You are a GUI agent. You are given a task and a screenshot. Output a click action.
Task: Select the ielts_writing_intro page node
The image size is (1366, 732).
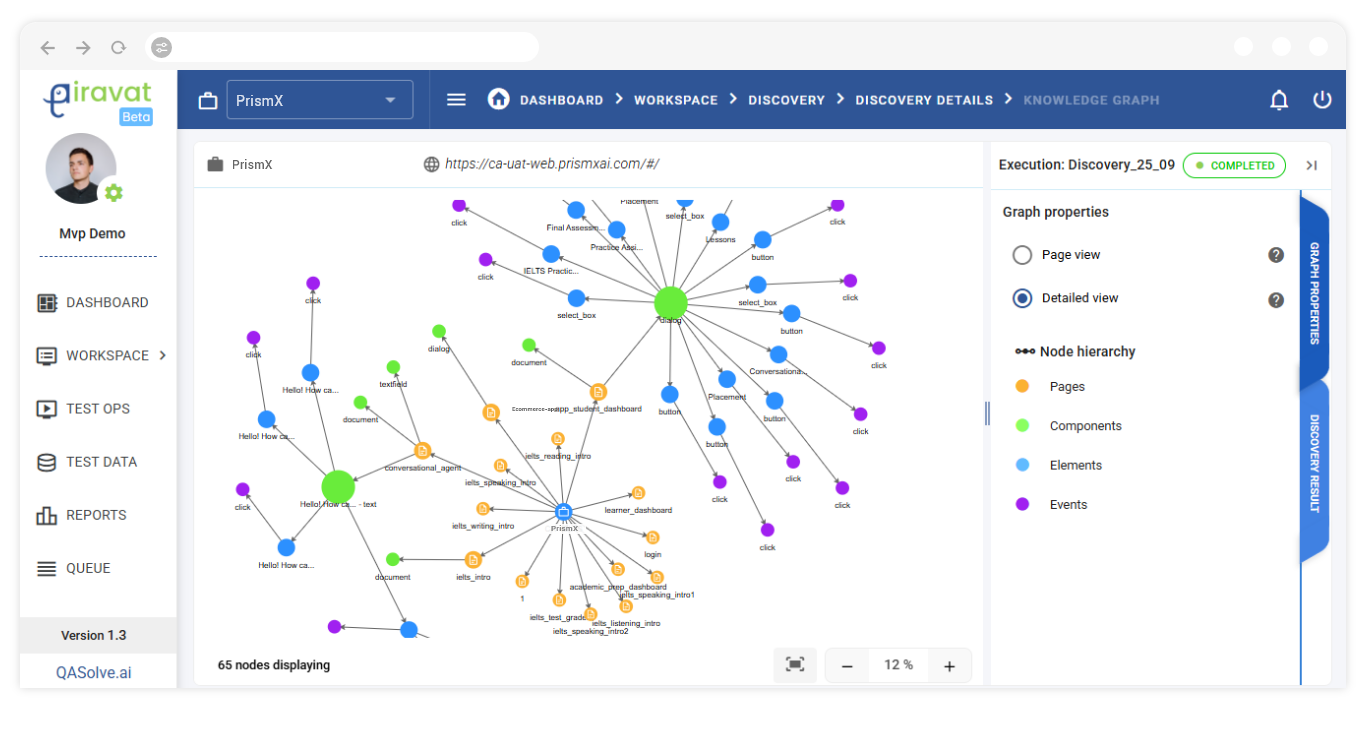[x=483, y=509]
